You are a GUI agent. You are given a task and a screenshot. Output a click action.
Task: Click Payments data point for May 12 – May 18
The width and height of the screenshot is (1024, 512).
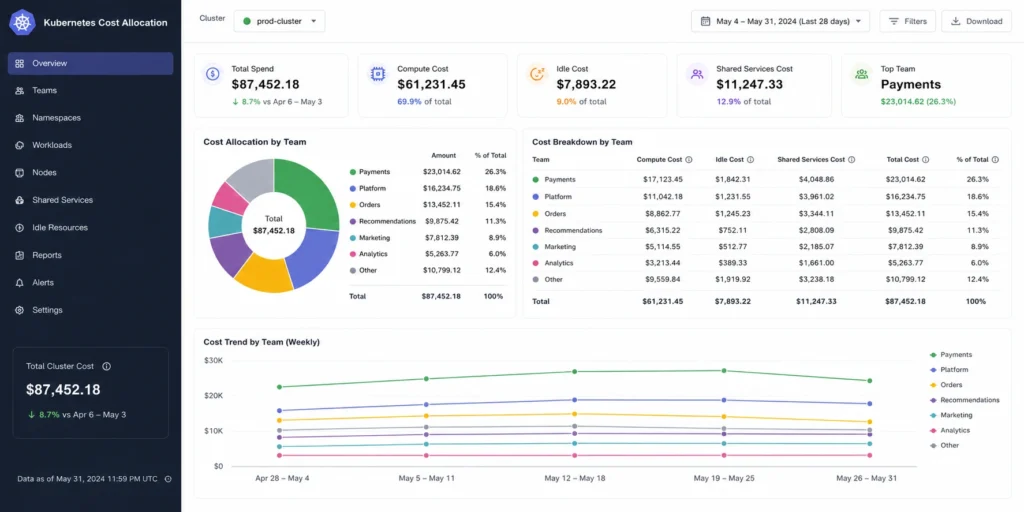[575, 372]
